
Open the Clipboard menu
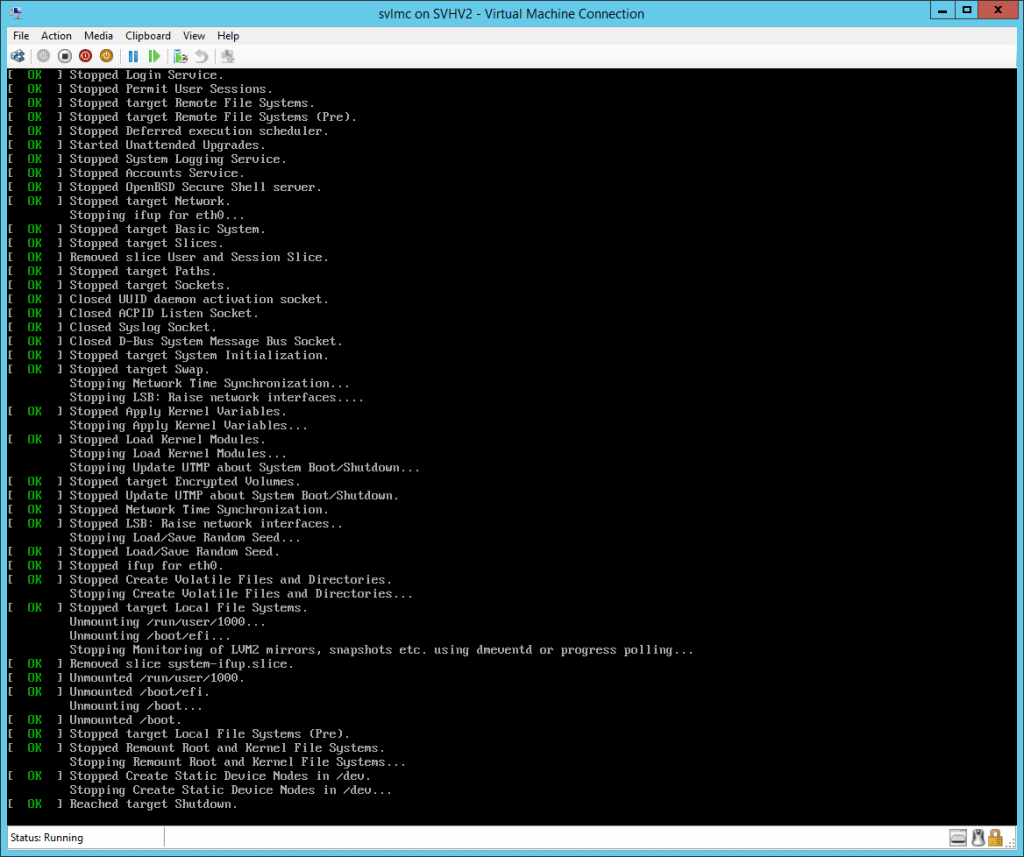[148, 36]
